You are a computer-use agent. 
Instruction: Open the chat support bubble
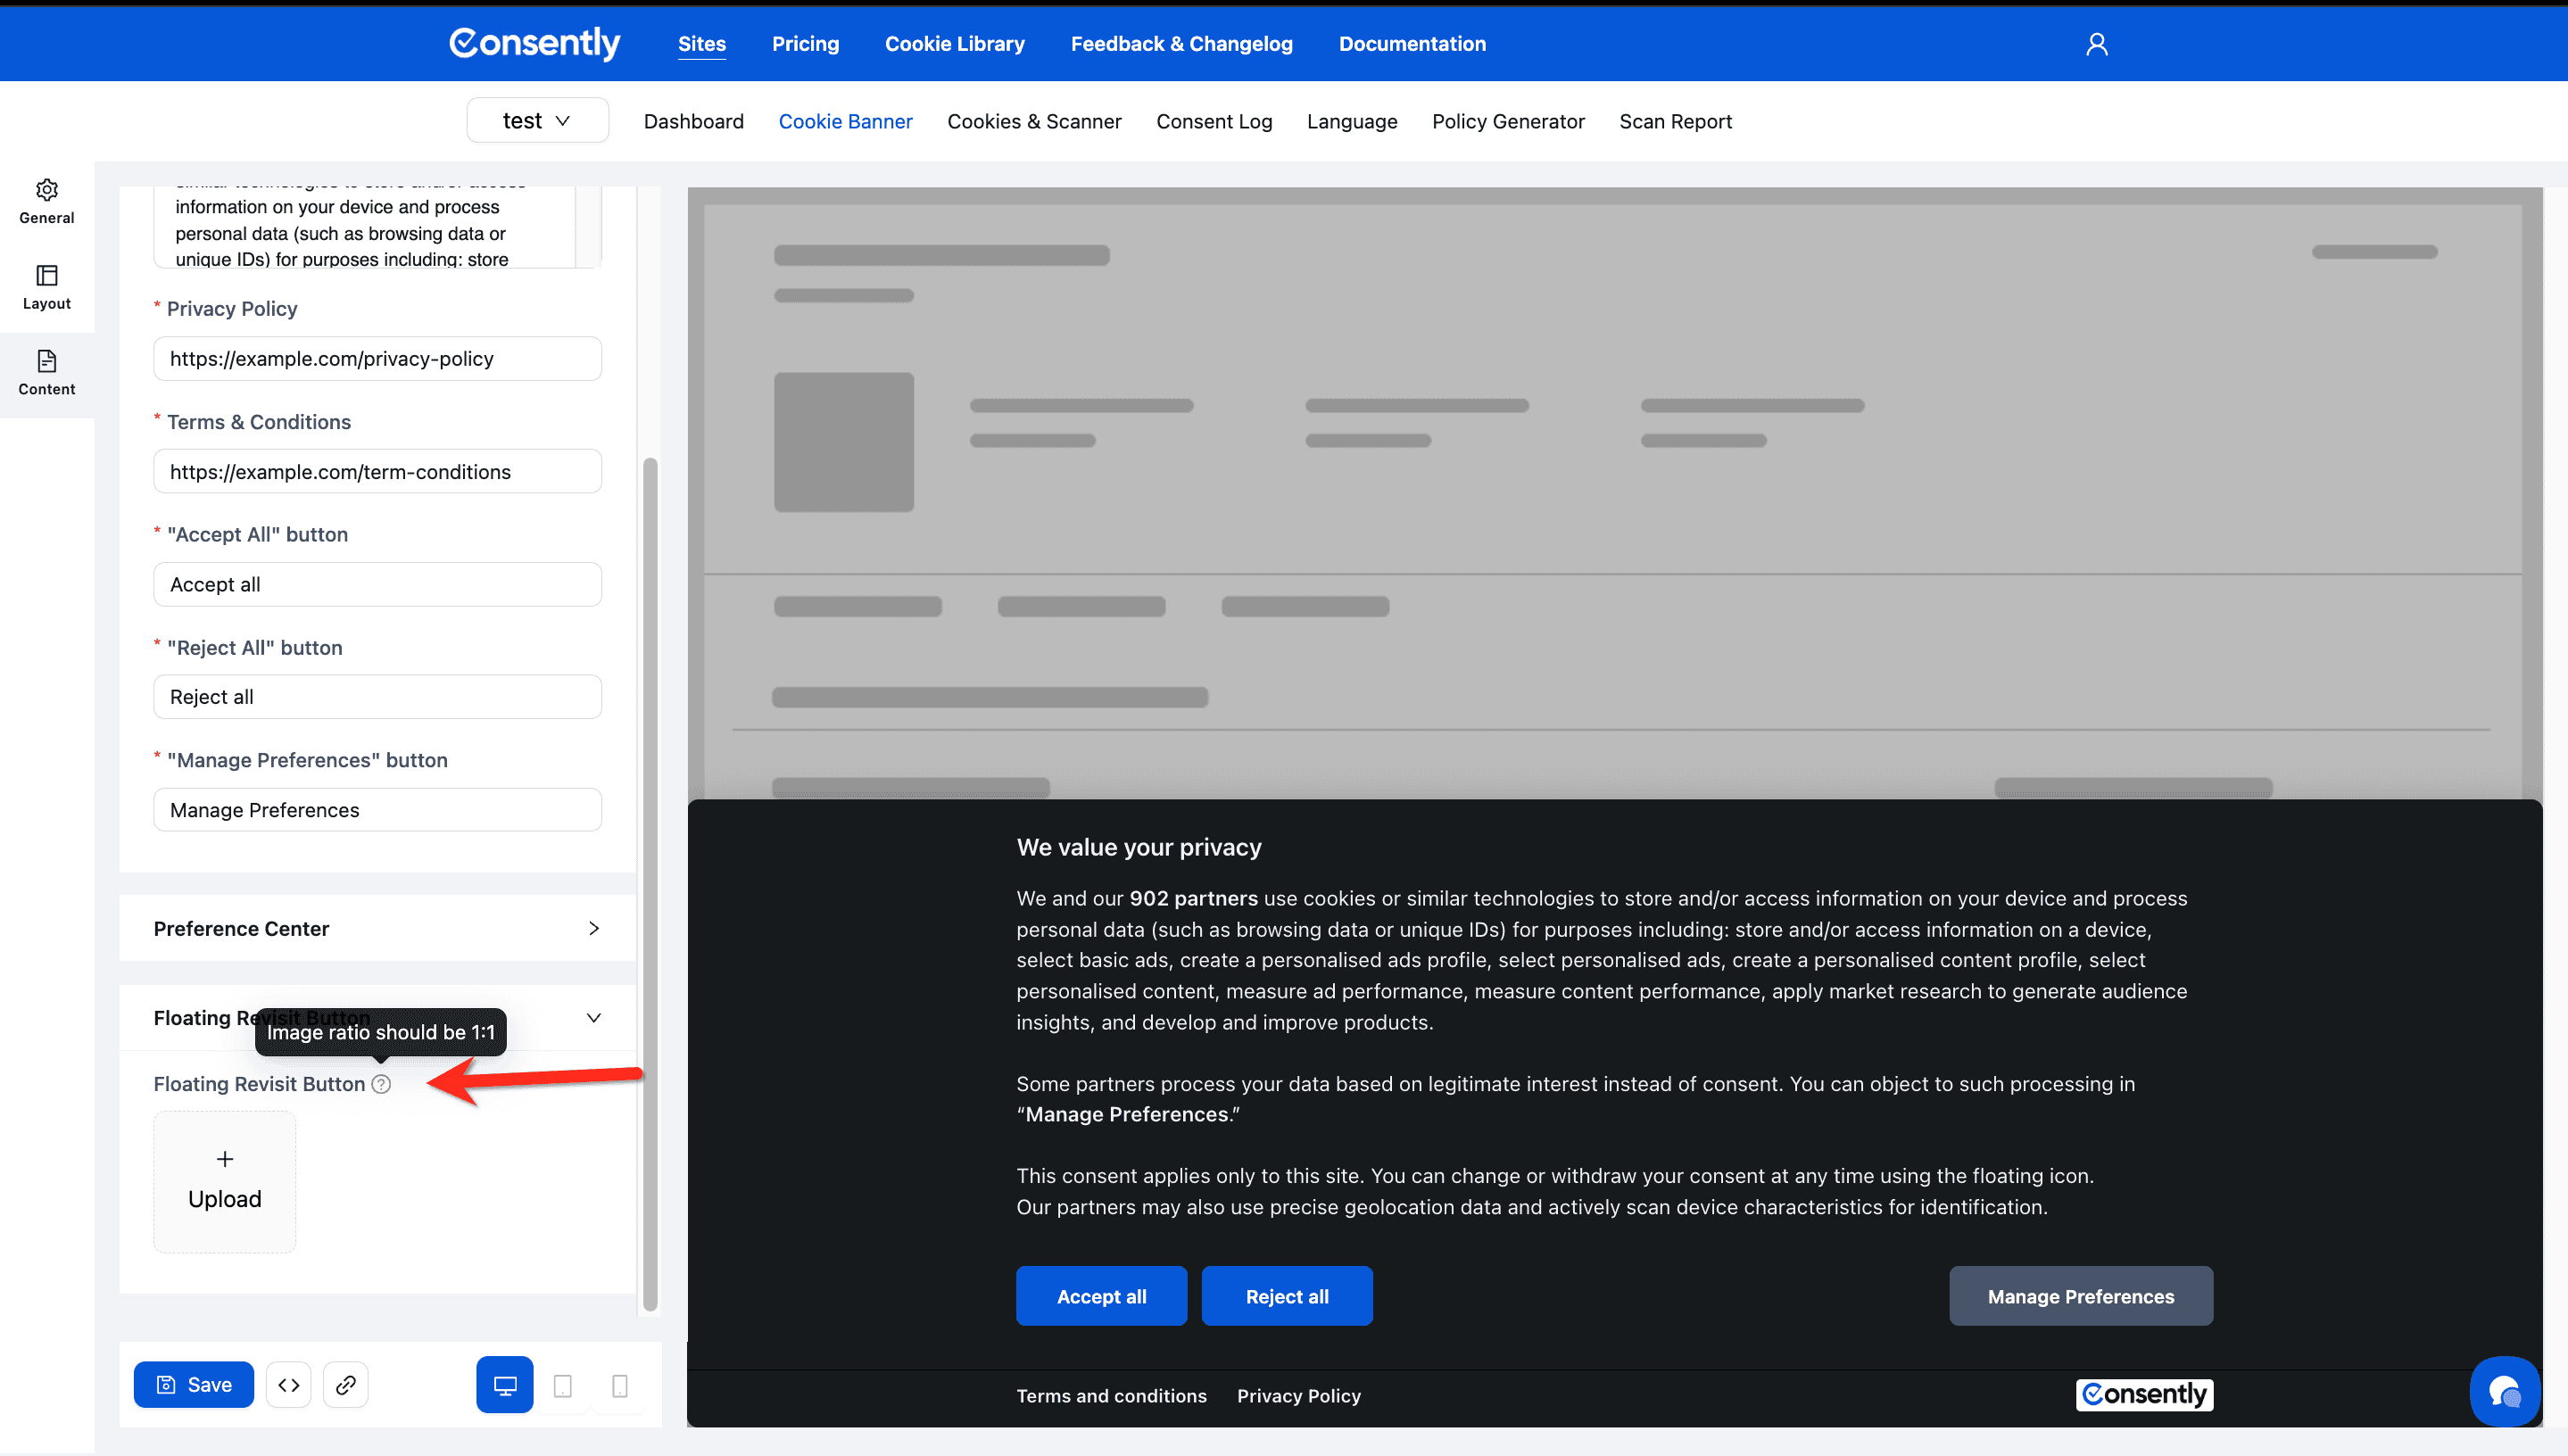[2504, 1390]
